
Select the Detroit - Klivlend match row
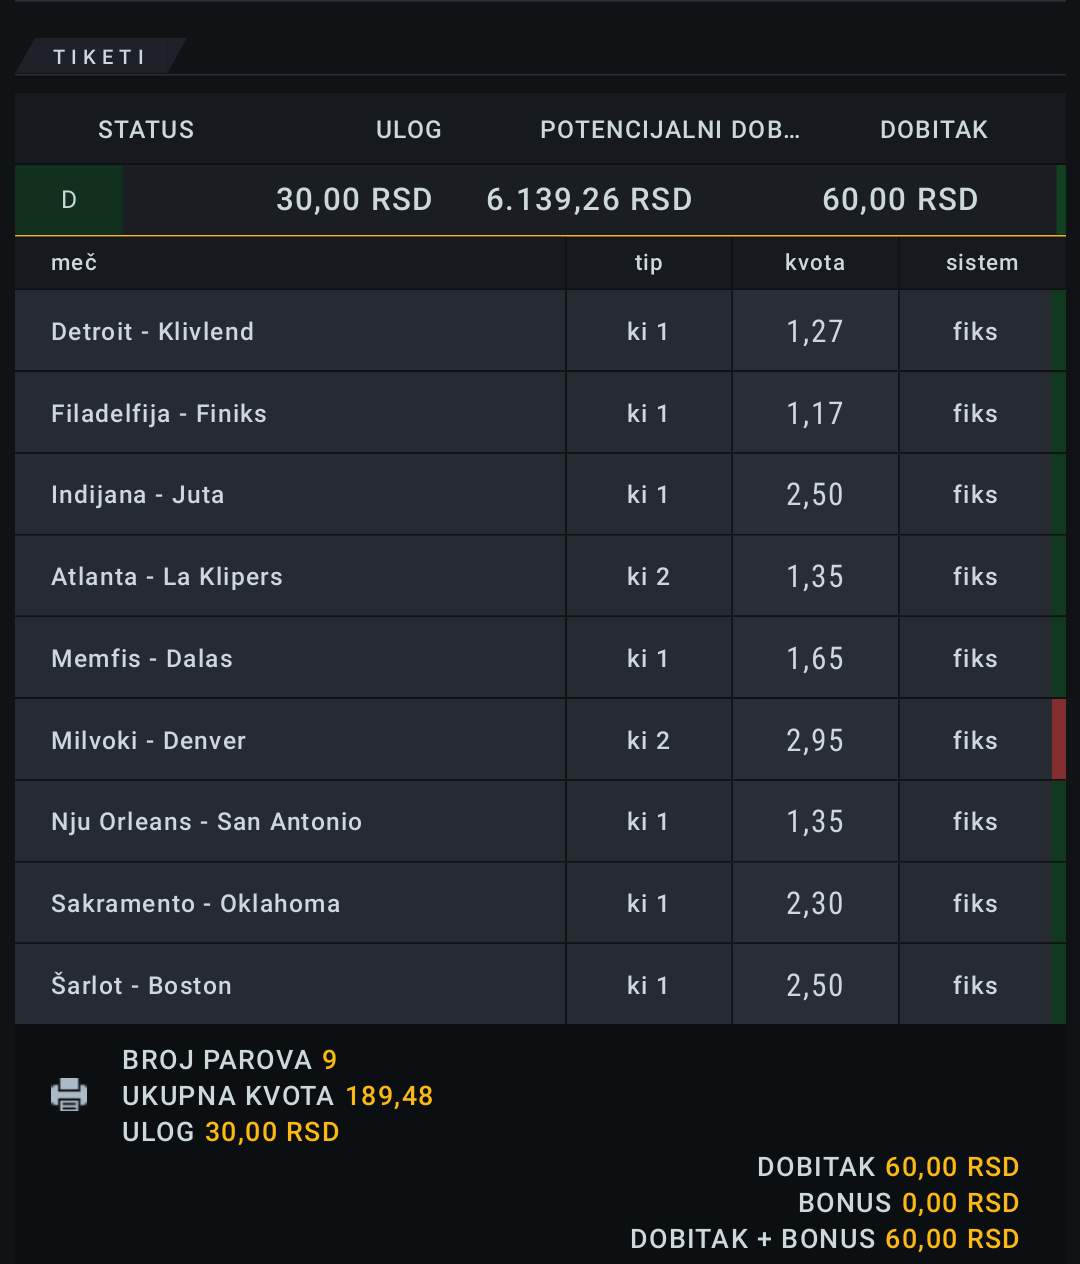540,331
